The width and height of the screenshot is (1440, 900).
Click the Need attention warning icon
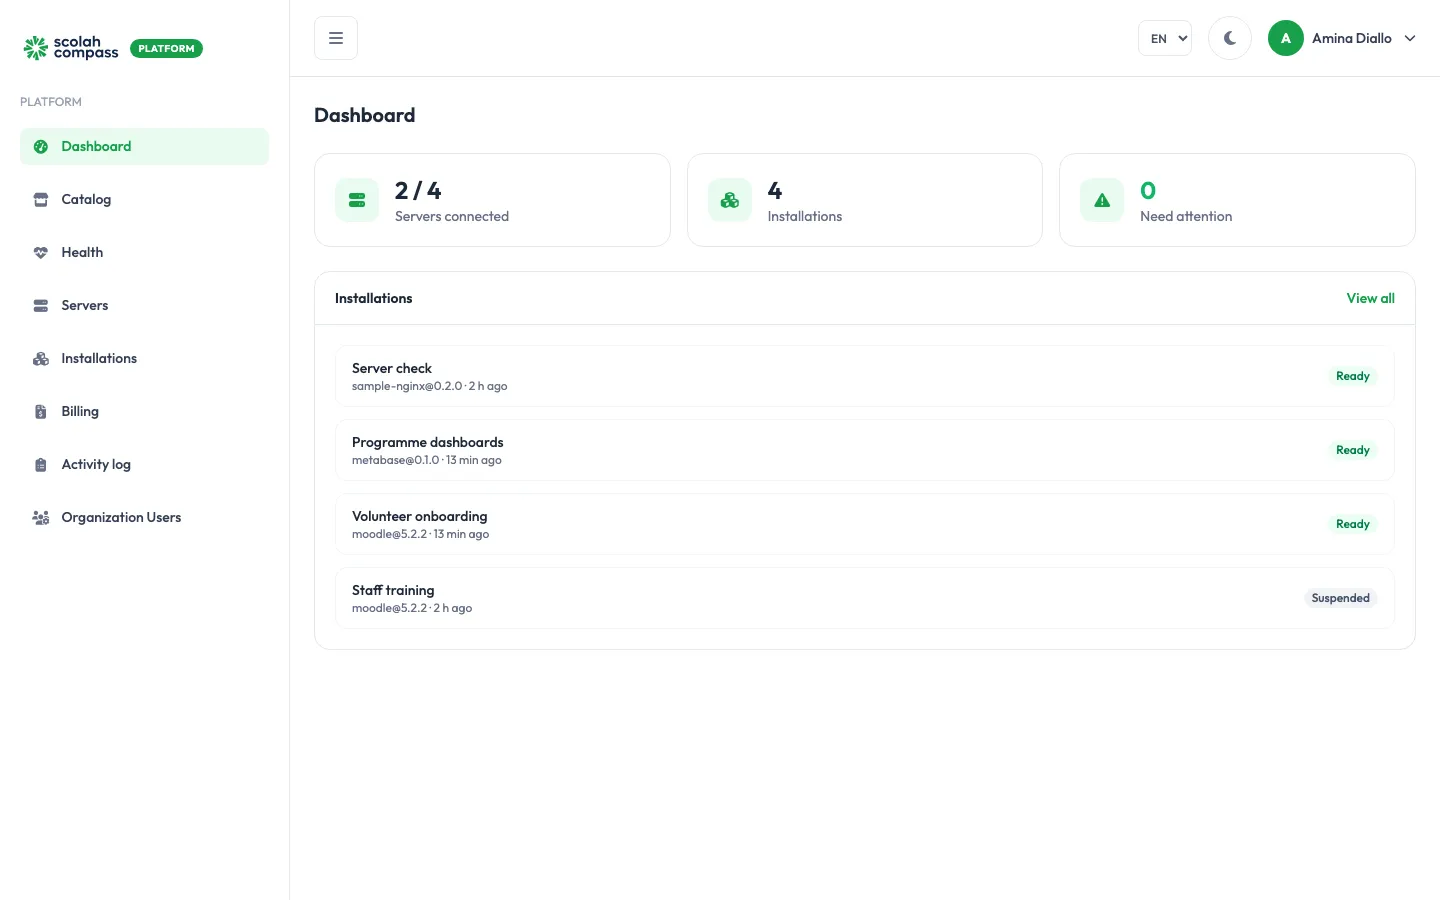coord(1102,200)
